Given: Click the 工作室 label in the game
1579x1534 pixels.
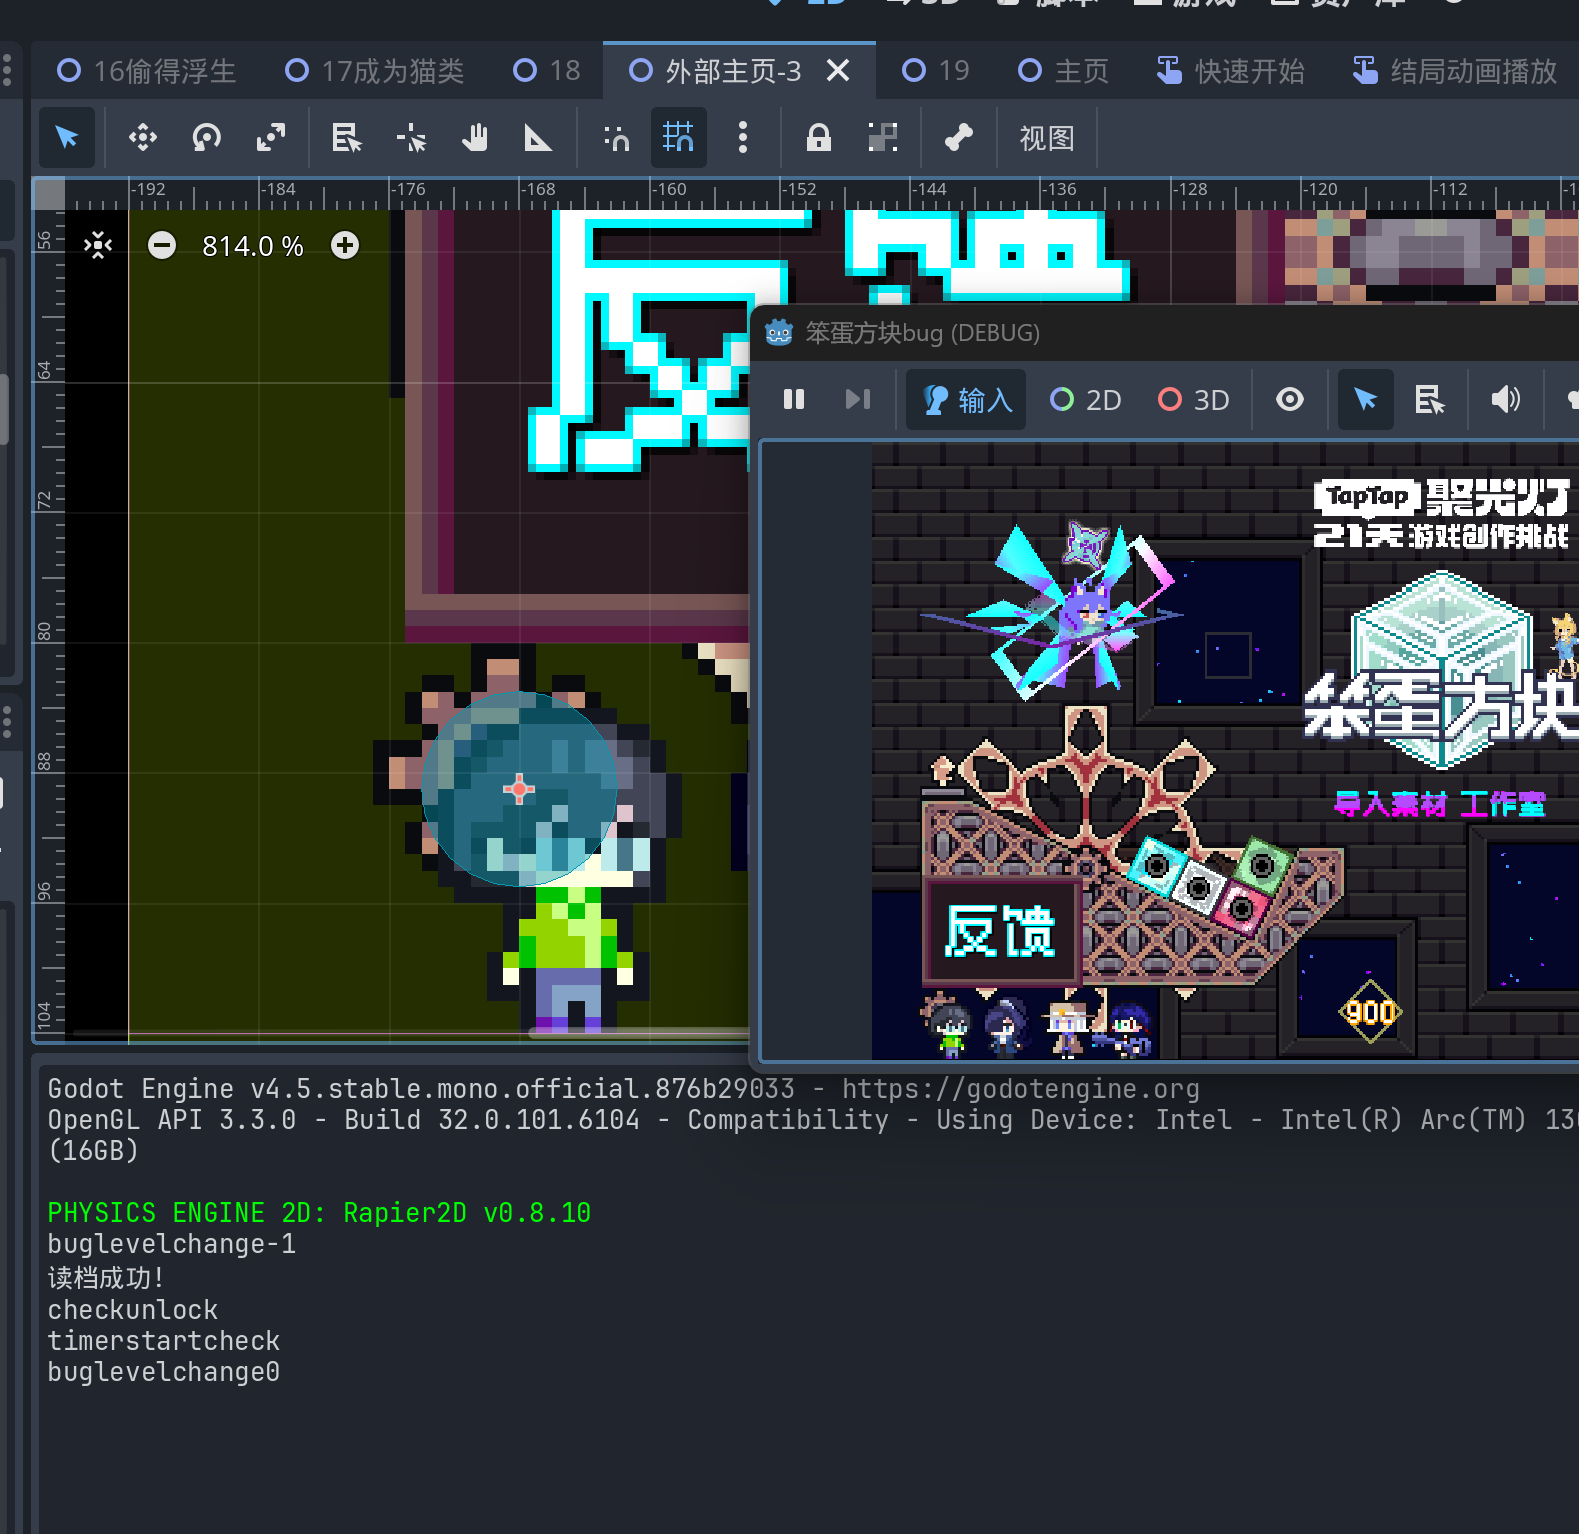Looking at the screenshot, I should (x=1503, y=804).
